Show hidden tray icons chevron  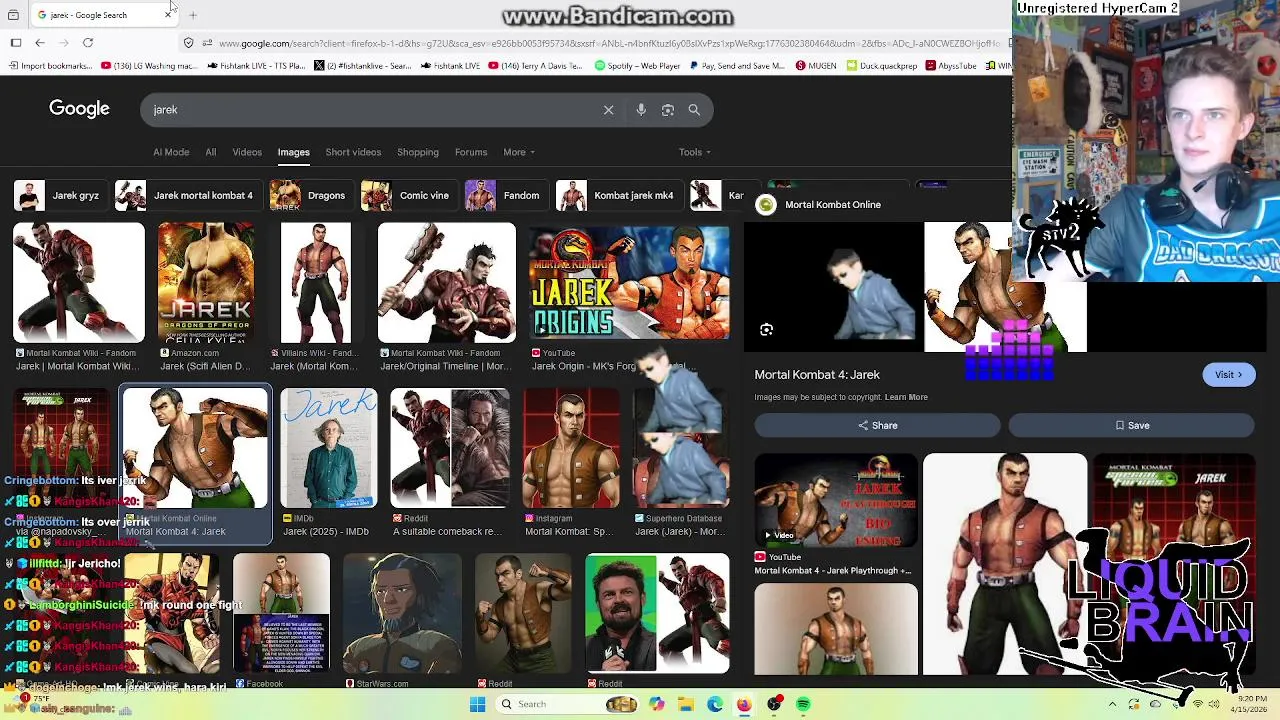[1112, 704]
